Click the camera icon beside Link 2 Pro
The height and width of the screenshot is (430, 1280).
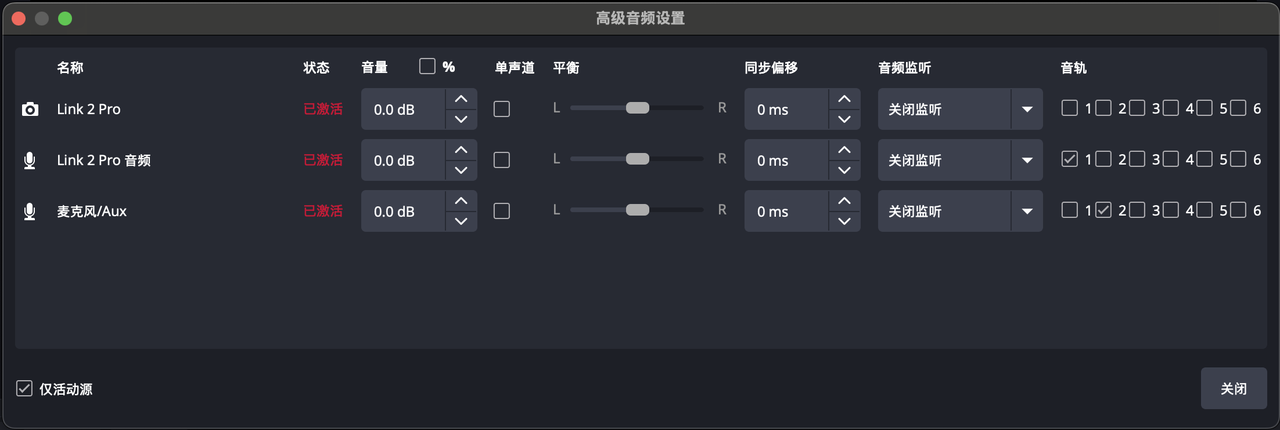[30, 109]
